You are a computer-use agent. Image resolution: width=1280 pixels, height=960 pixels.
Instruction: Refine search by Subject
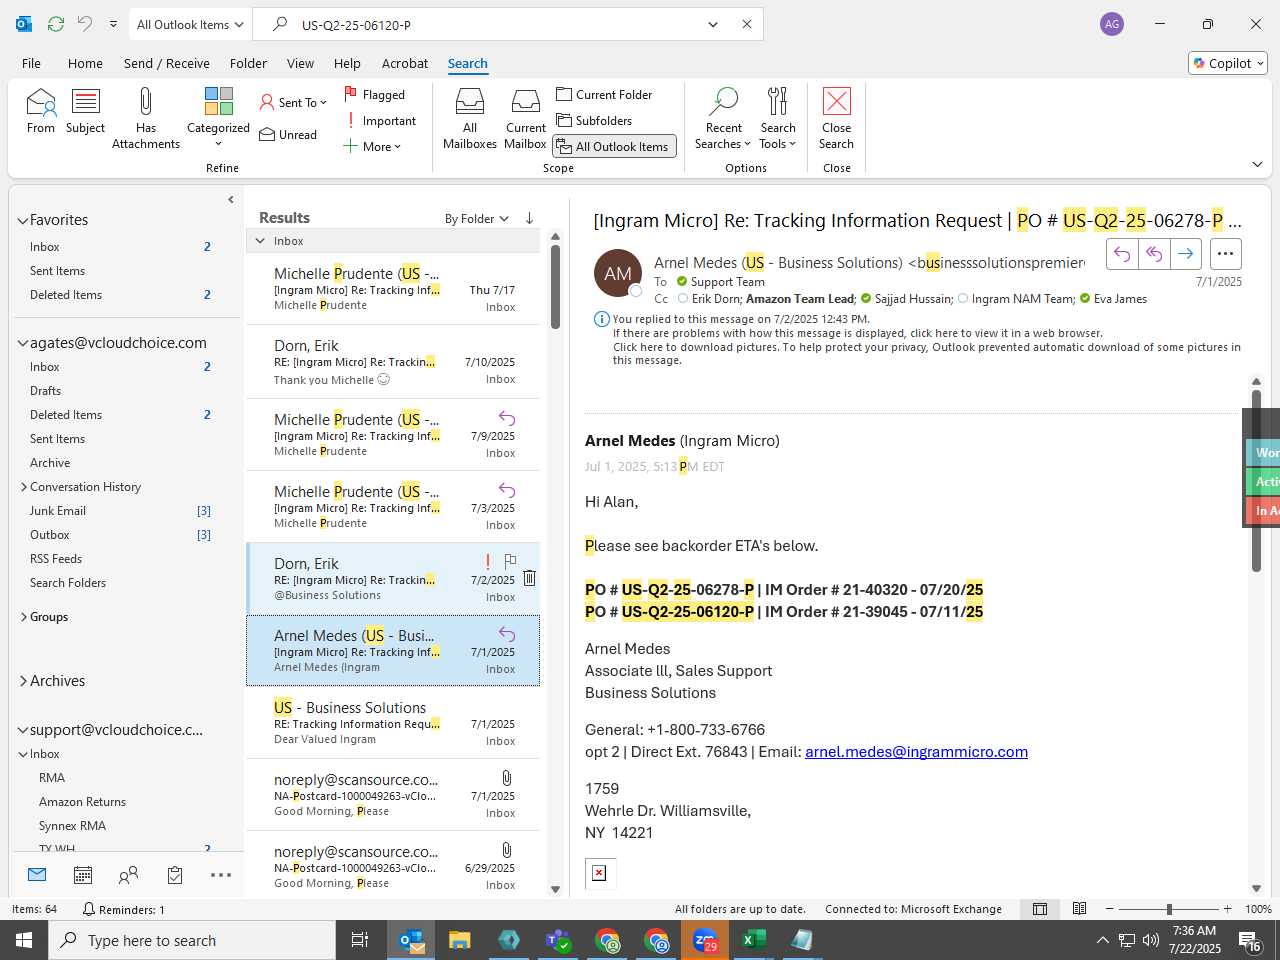(x=85, y=110)
